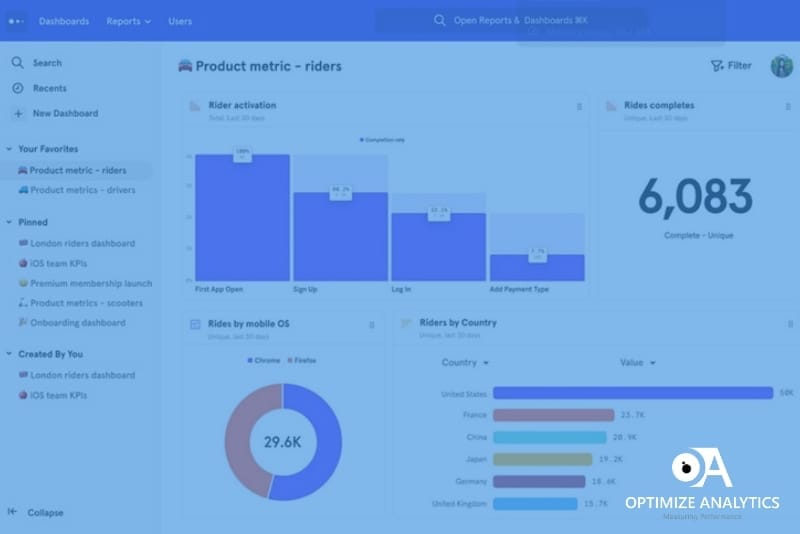Click the Mixpanel logo icon

coord(17,21)
